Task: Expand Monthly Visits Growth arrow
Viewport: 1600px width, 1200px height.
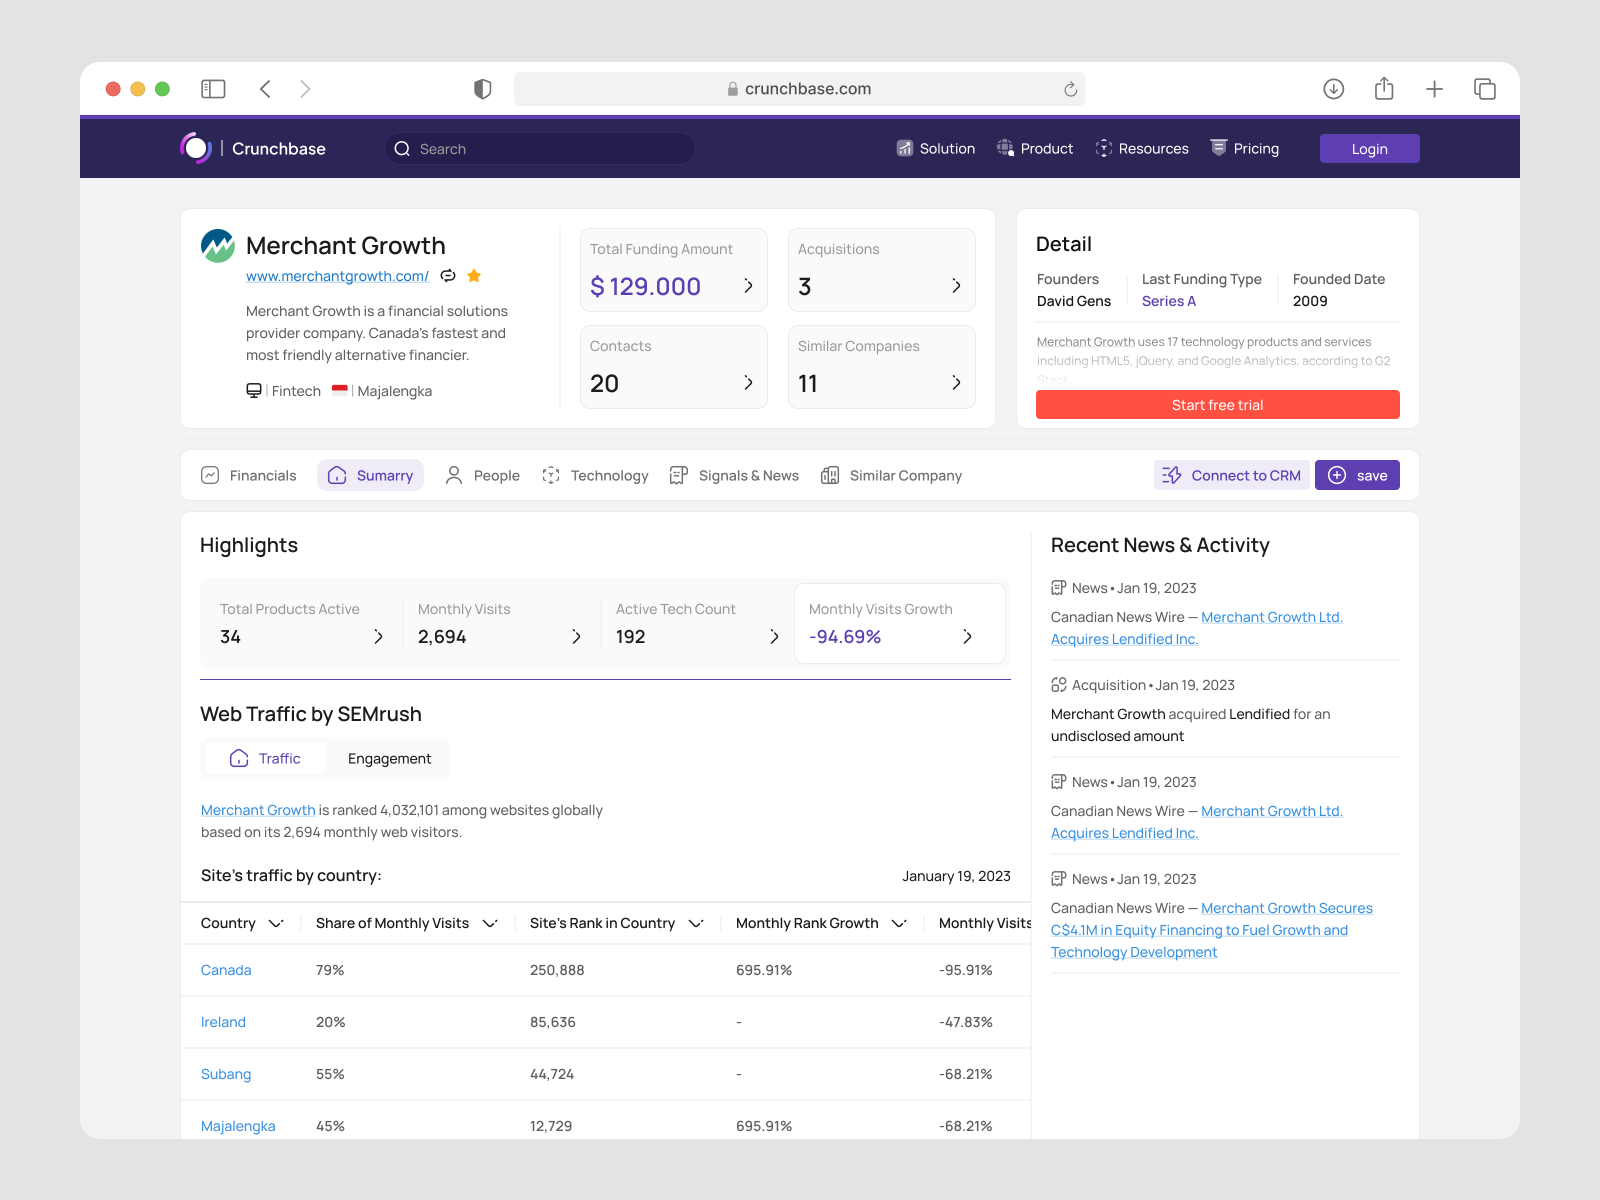Action: tap(967, 637)
